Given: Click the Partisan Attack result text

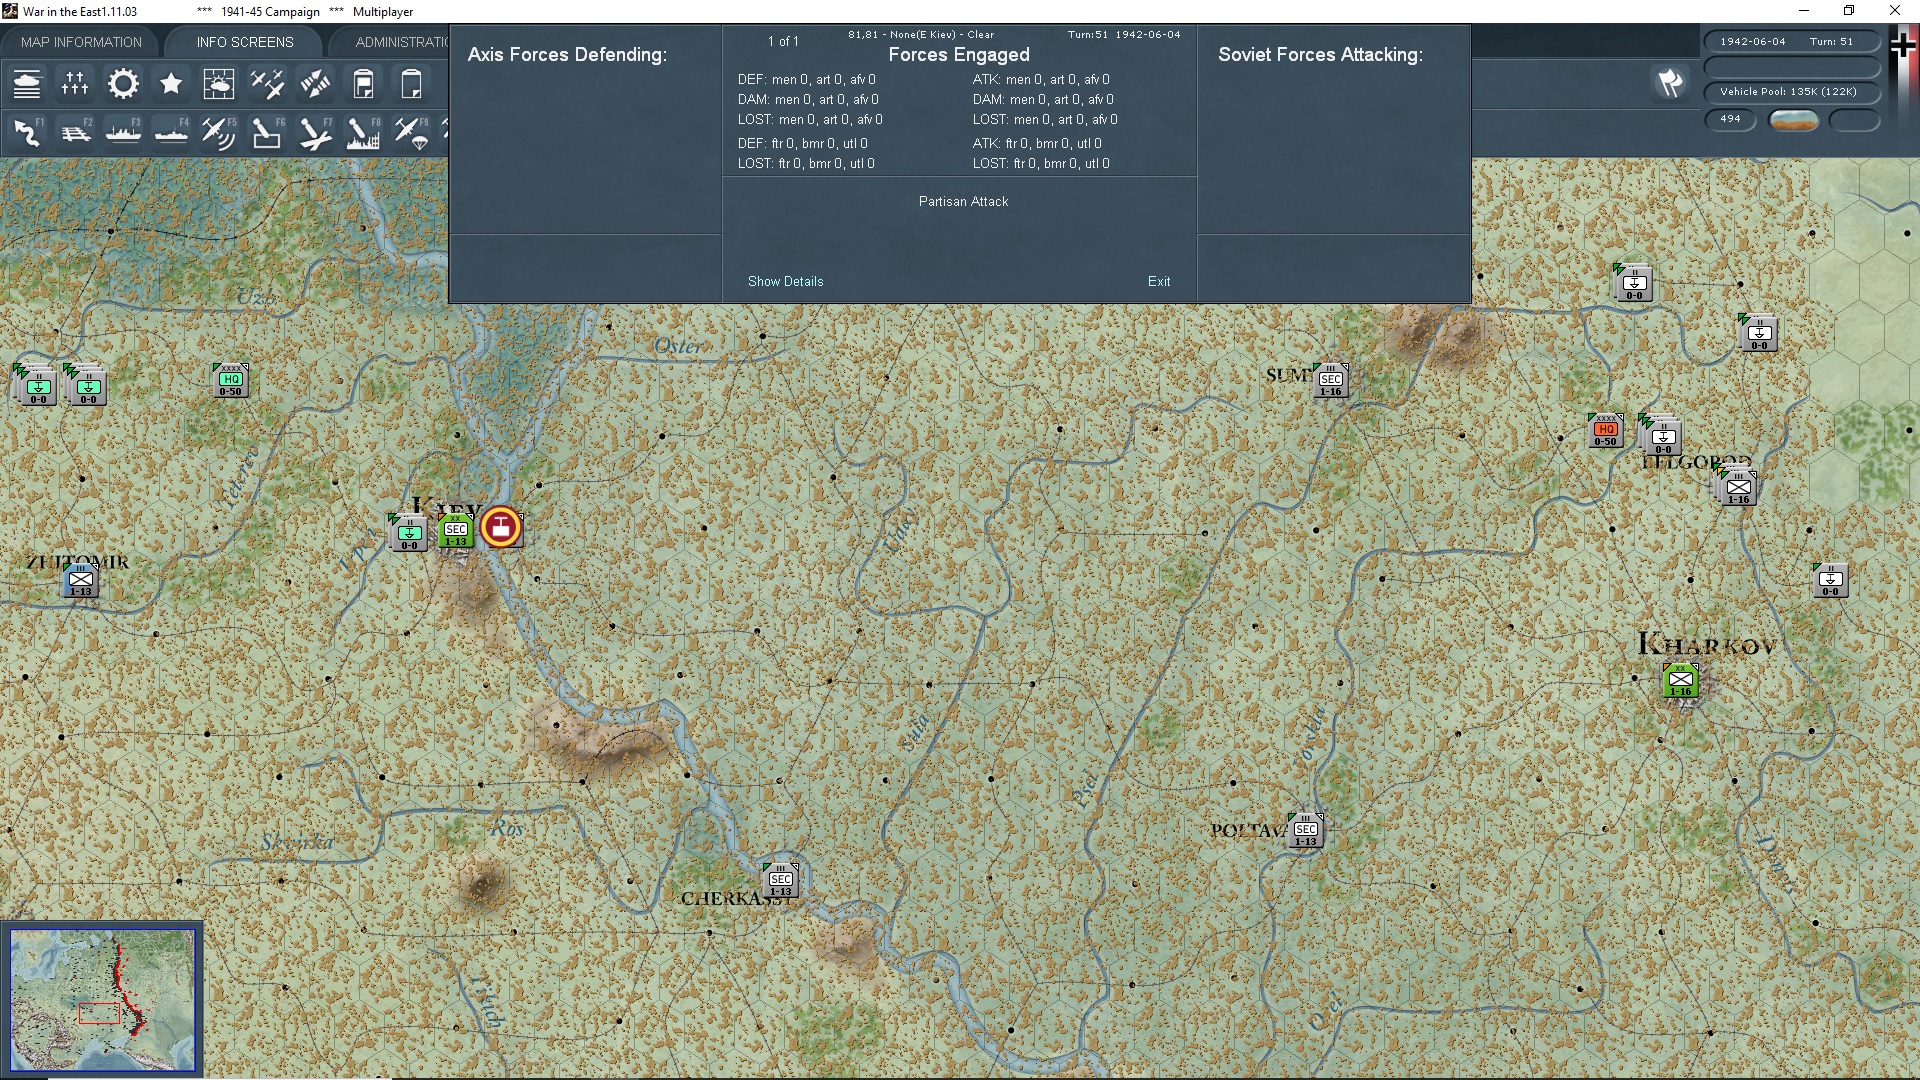Looking at the screenshot, I should 963,202.
